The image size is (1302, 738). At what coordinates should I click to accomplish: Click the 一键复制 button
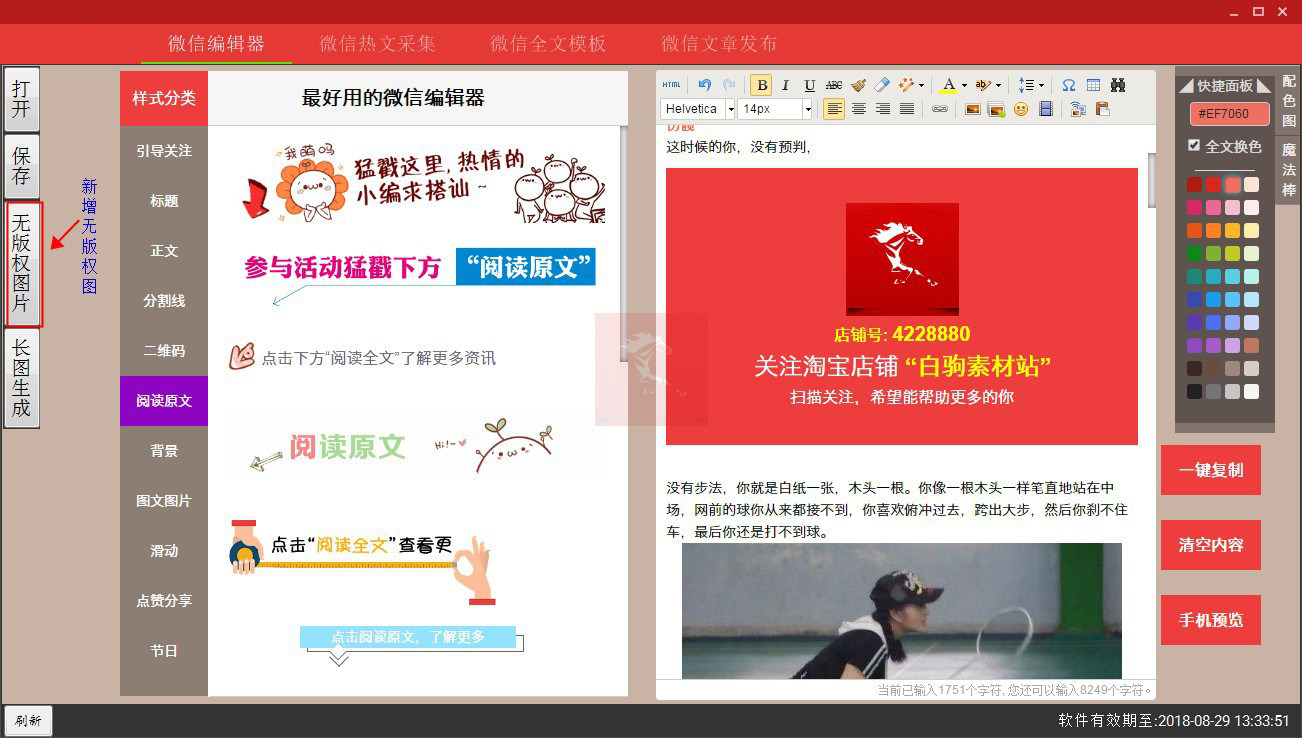pos(1211,470)
